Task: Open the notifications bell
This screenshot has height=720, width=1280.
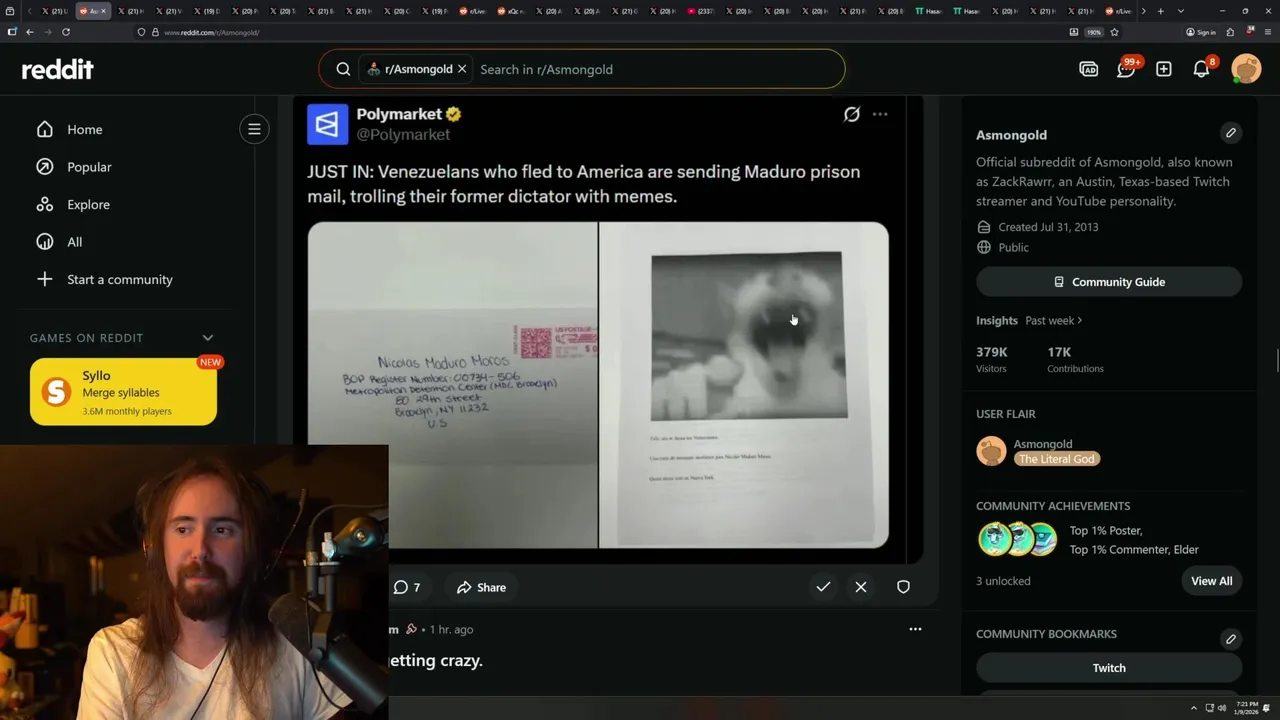Action: click(1201, 69)
